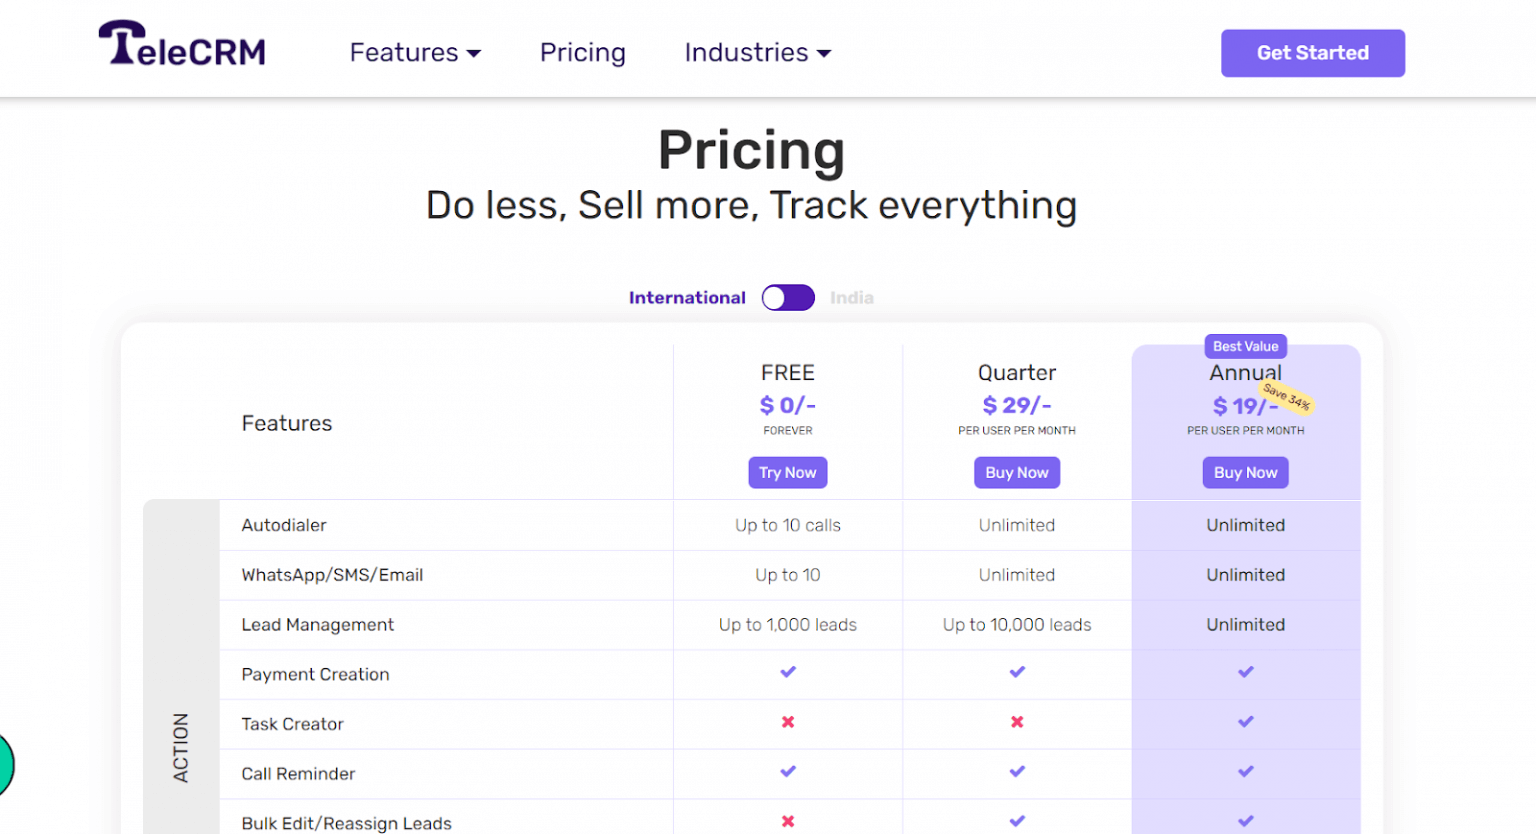Click the green chat bubble icon
This screenshot has height=834, width=1536.
(4, 764)
